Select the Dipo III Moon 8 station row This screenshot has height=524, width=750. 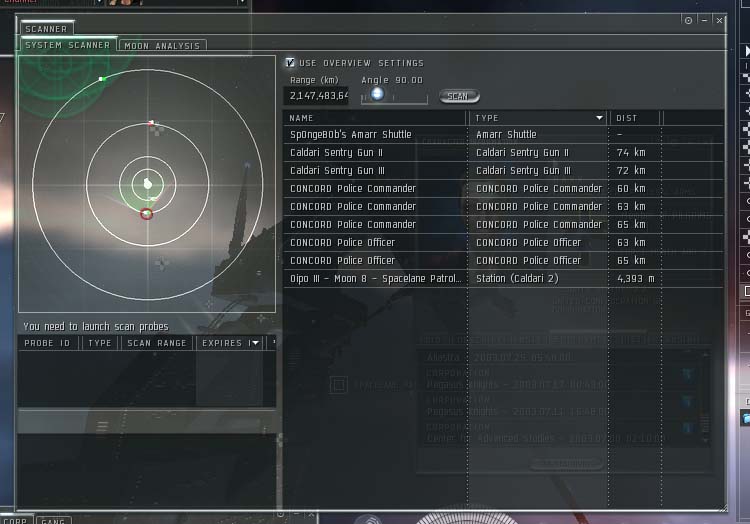[375, 279]
